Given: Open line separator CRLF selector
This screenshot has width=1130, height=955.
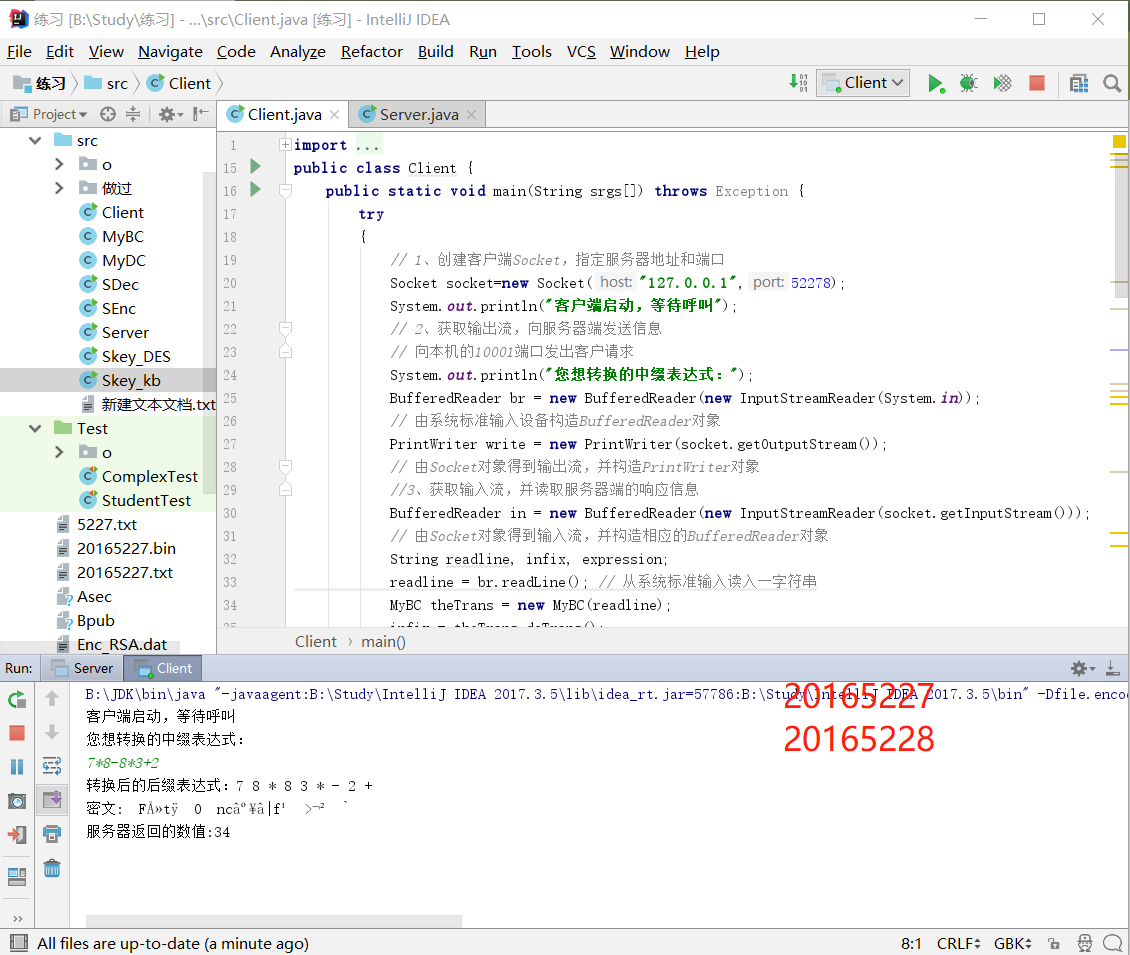Looking at the screenshot, I should [958, 943].
